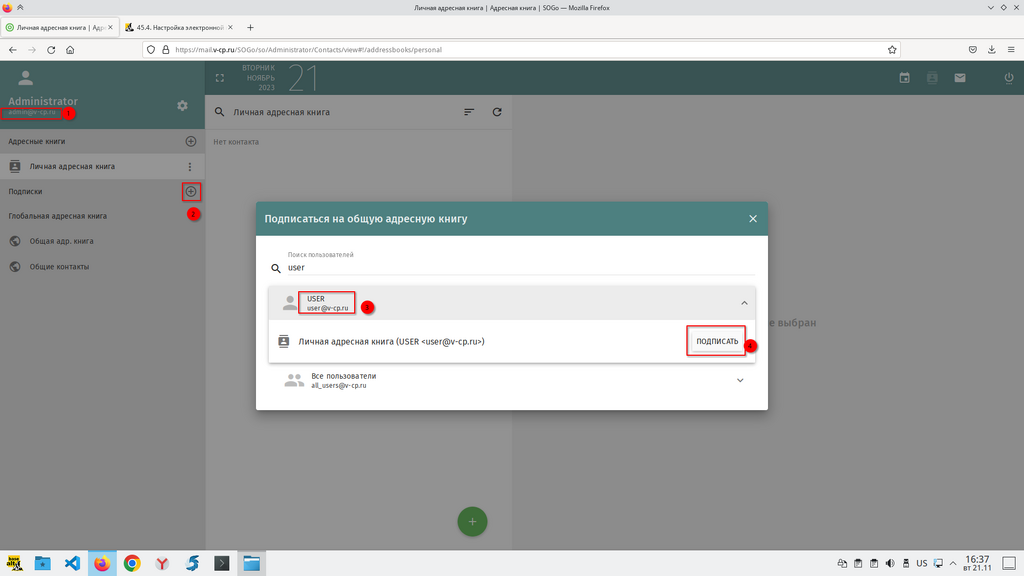Add a new subscription with plus icon

[x=191, y=191]
